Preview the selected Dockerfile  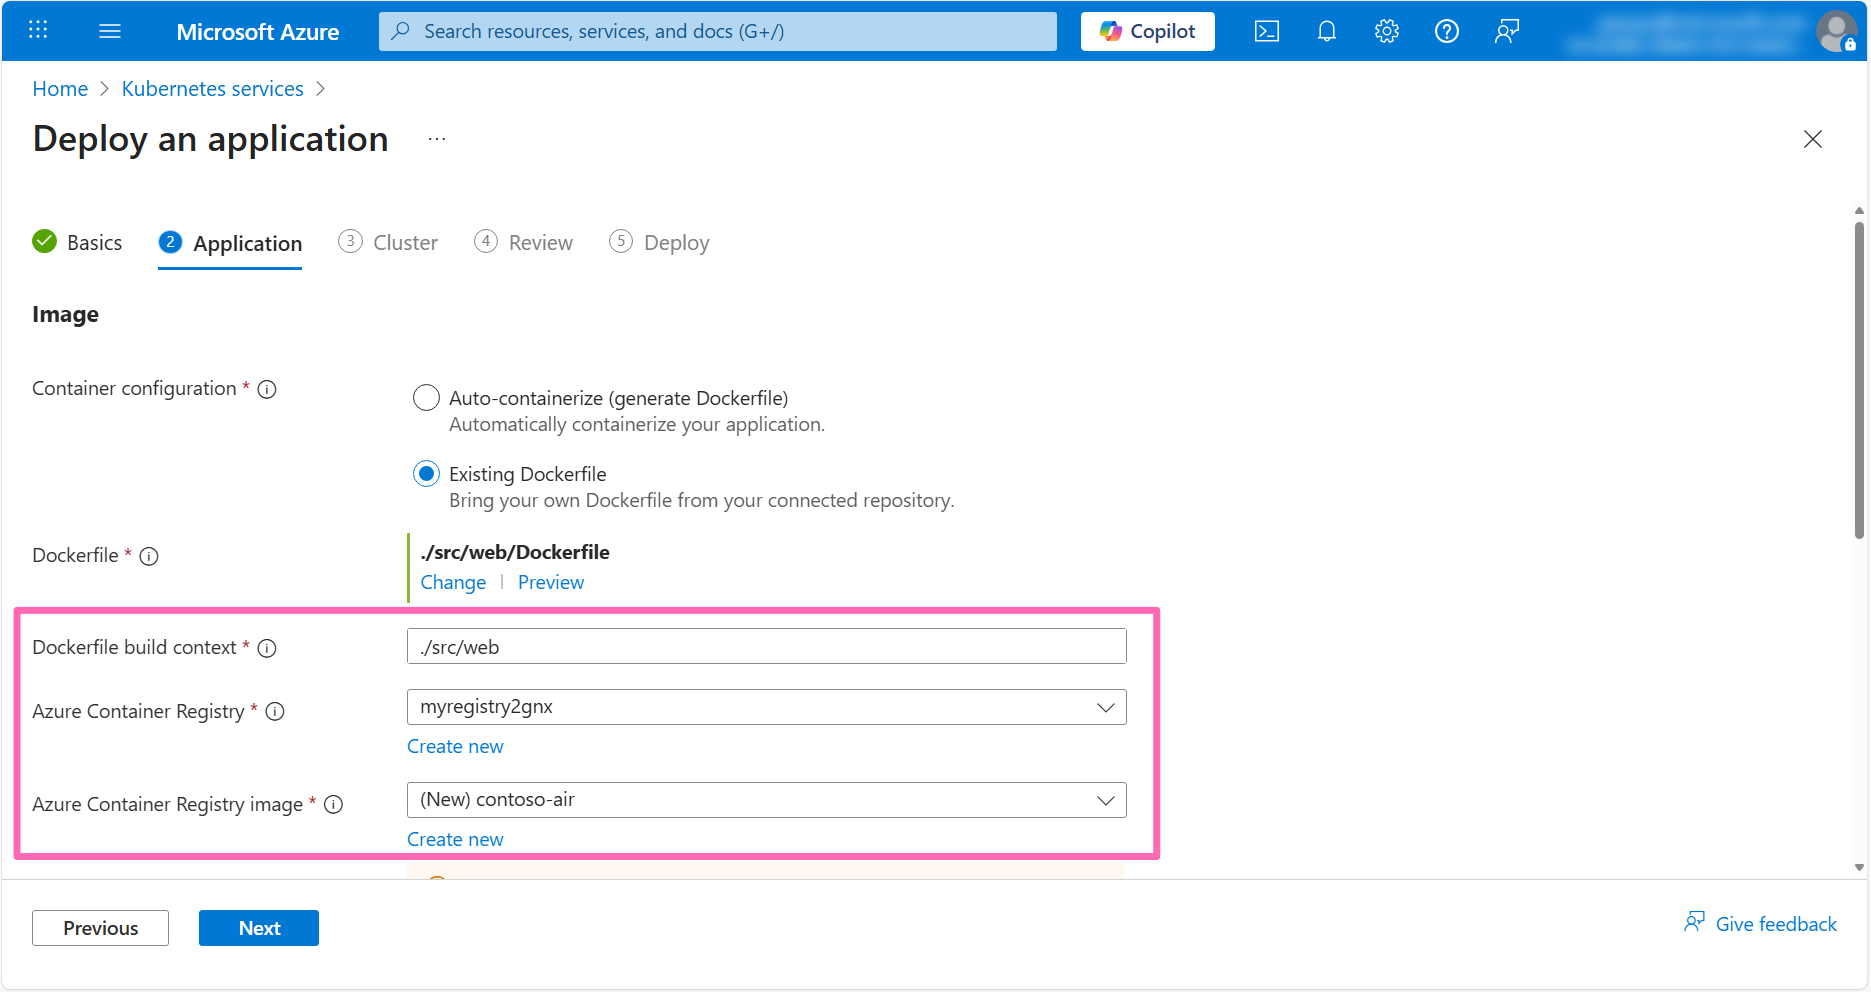(x=550, y=582)
